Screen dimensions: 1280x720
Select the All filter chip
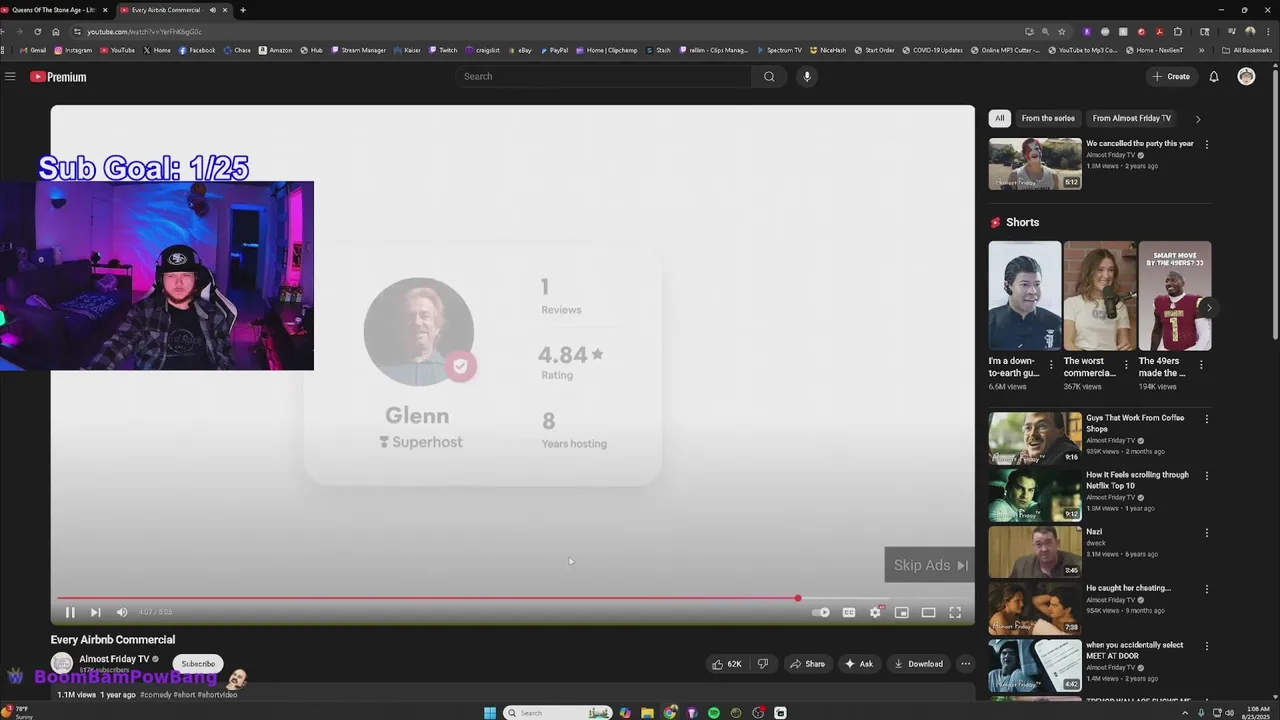click(x=1000, y=118)
